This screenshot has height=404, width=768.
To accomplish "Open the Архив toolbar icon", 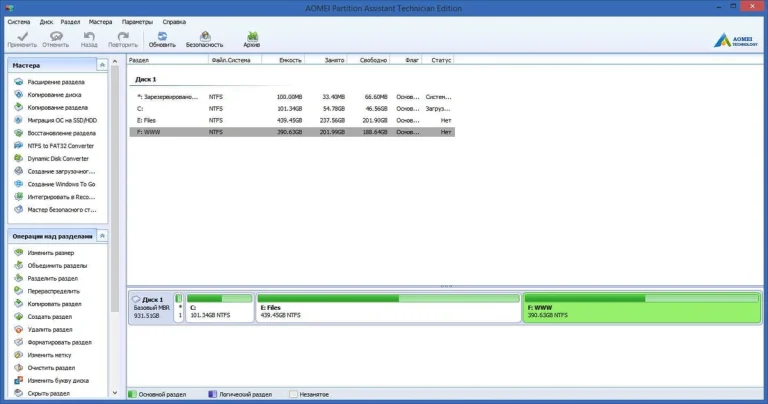I will 252,40.
